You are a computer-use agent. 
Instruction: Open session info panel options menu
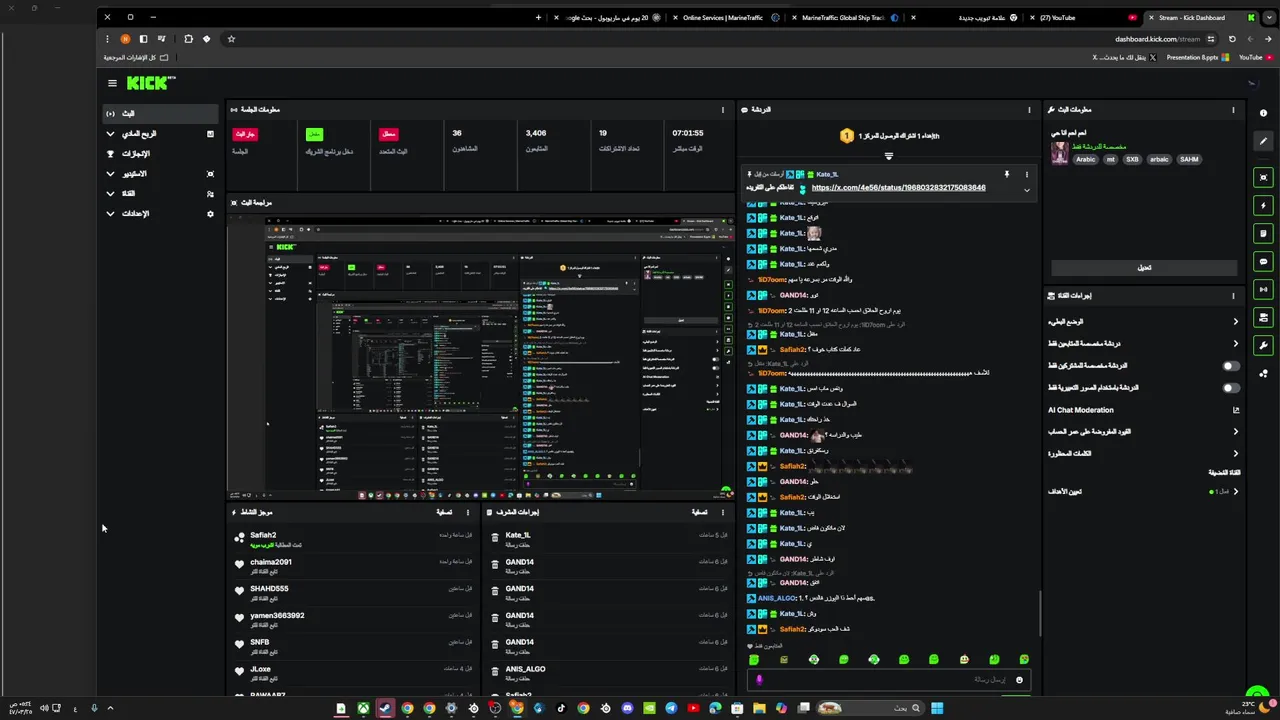point(723,110)
